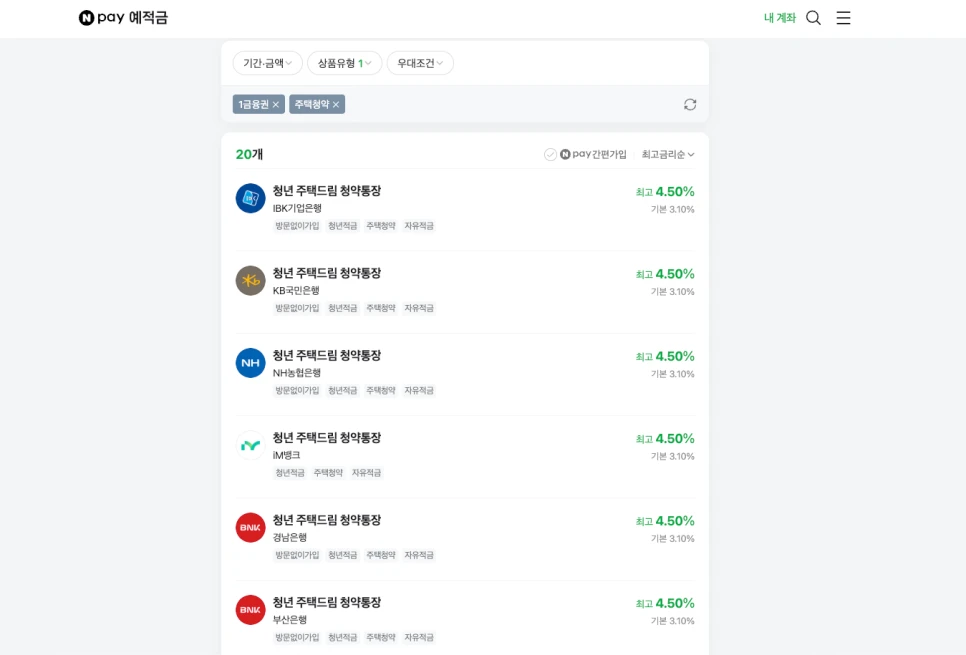The height and width of the screenshot is (655, 966).
Task: Remove the 주택청약 filter chip
Action: [336, 104]
